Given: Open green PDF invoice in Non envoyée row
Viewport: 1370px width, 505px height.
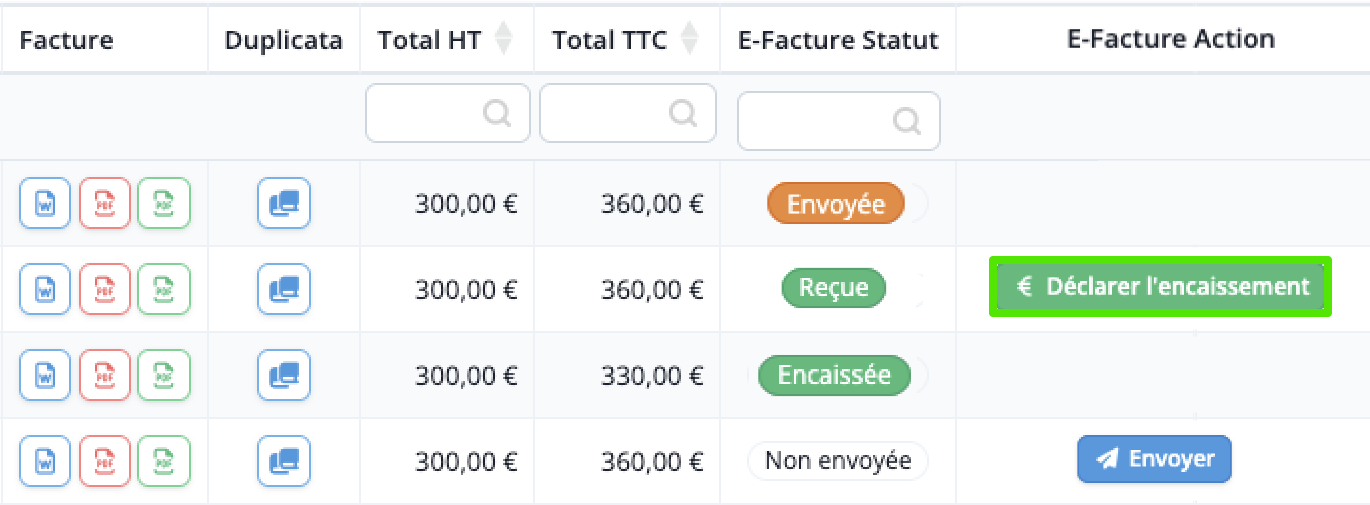Looking at the screenshot, I should [164, 461].
